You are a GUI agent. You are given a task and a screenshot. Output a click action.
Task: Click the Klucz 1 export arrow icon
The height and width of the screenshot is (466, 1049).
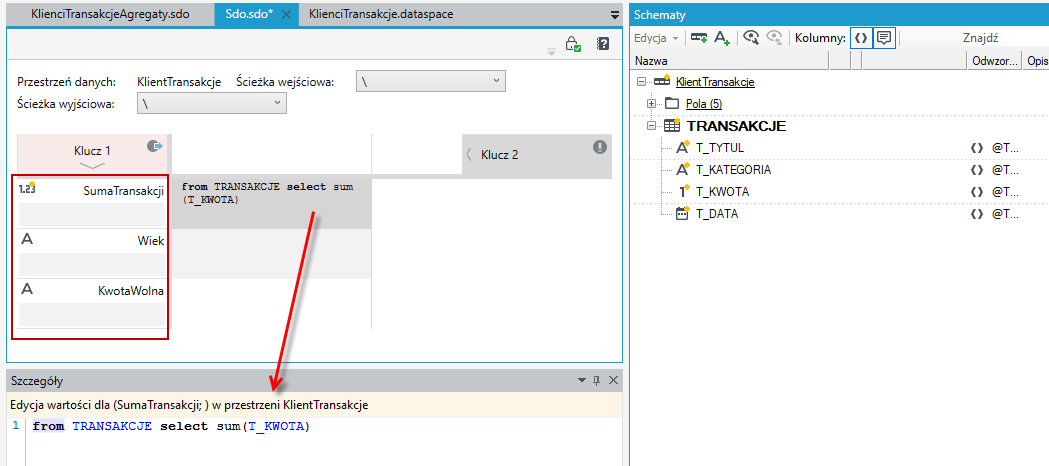[155, 146]
